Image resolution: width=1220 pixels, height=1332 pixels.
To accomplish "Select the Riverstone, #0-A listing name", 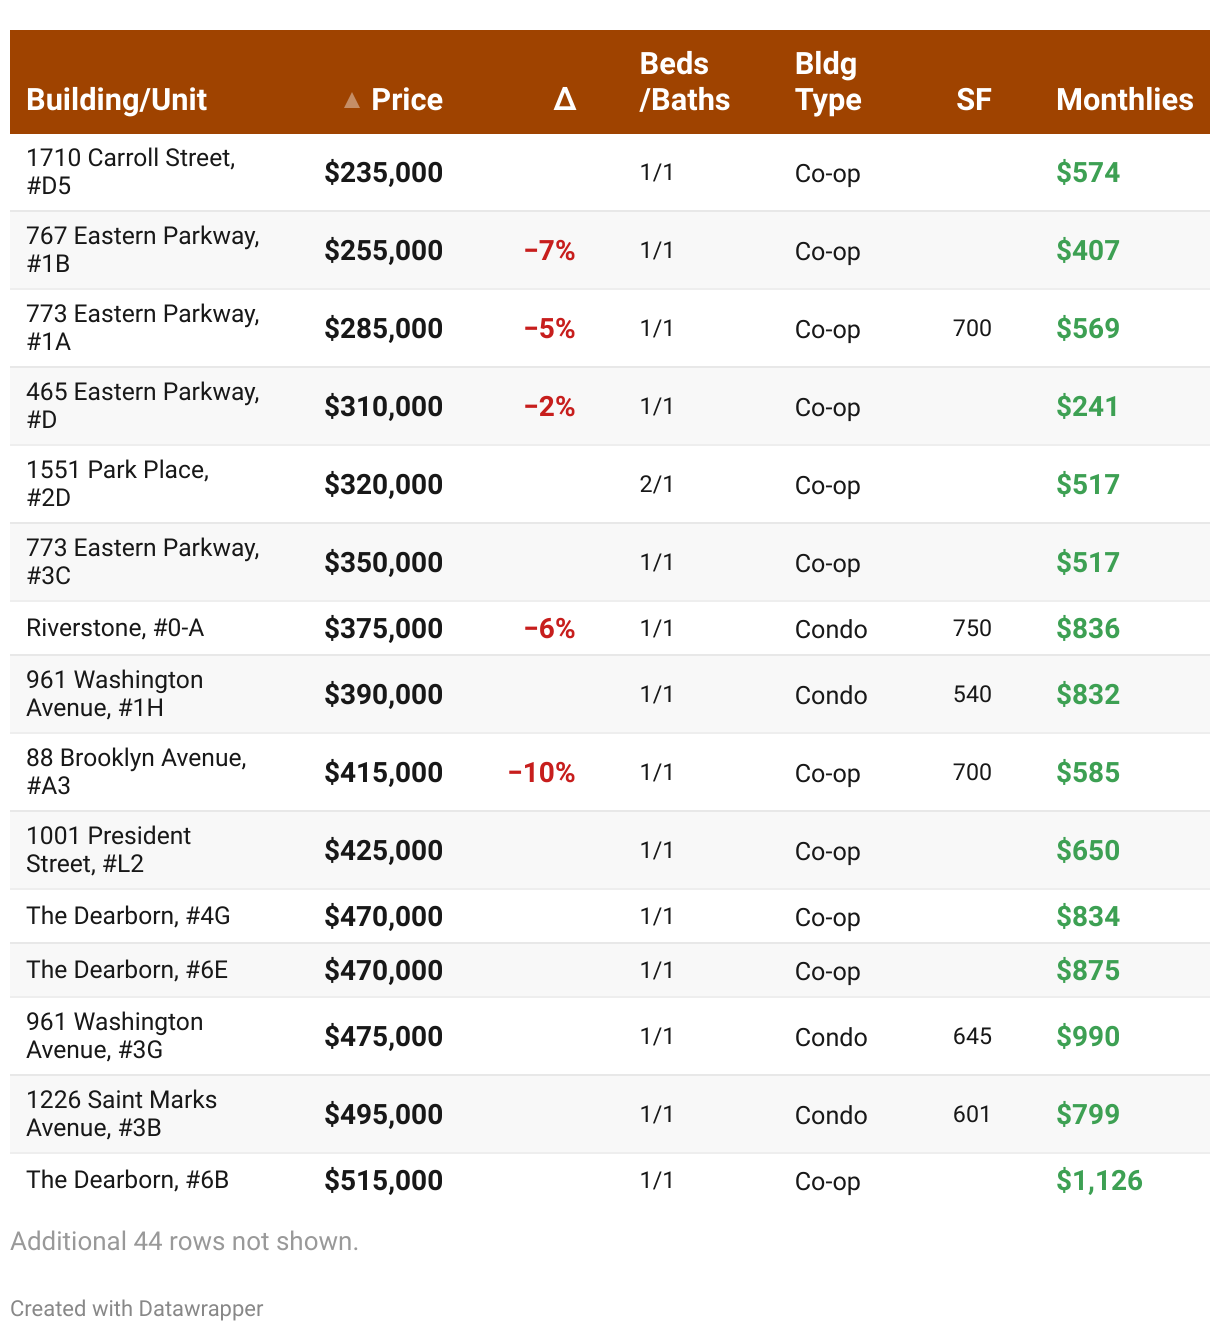I will pos(115,628).
